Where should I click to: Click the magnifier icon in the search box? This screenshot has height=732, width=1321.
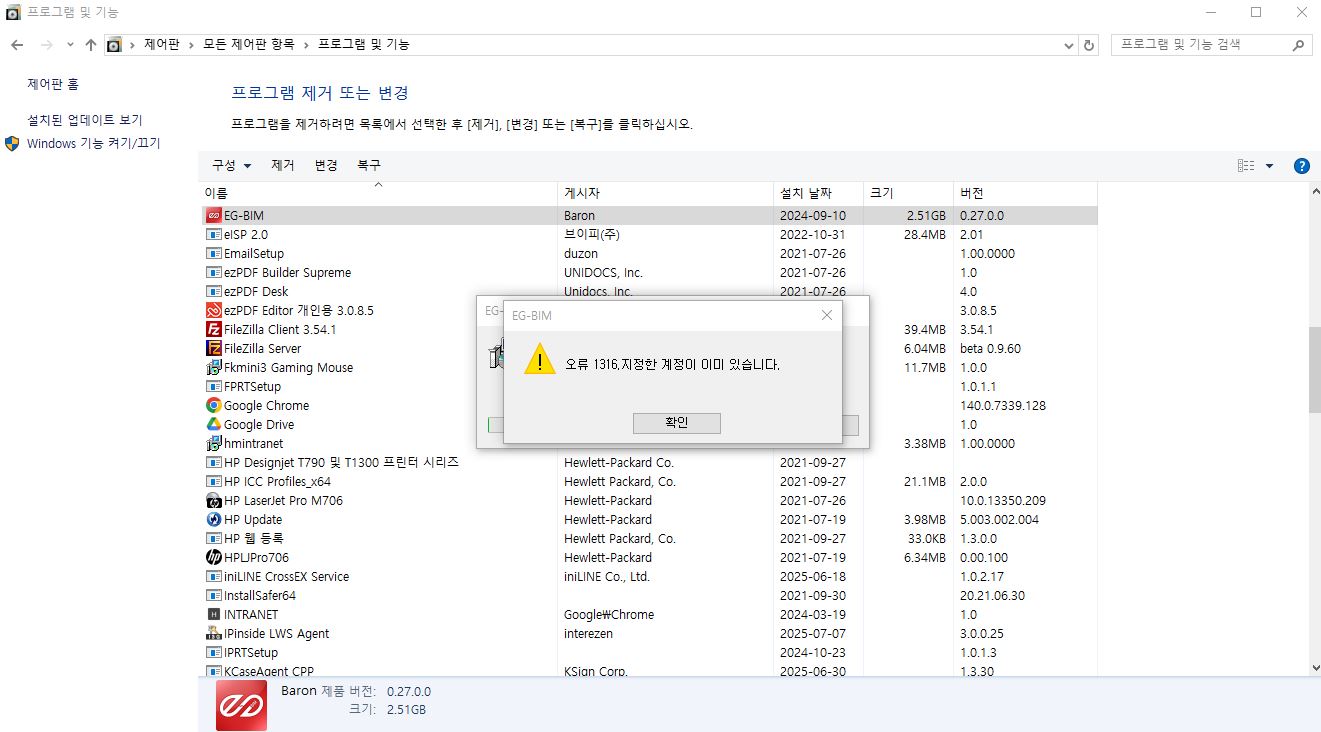tap(1298, 45)
